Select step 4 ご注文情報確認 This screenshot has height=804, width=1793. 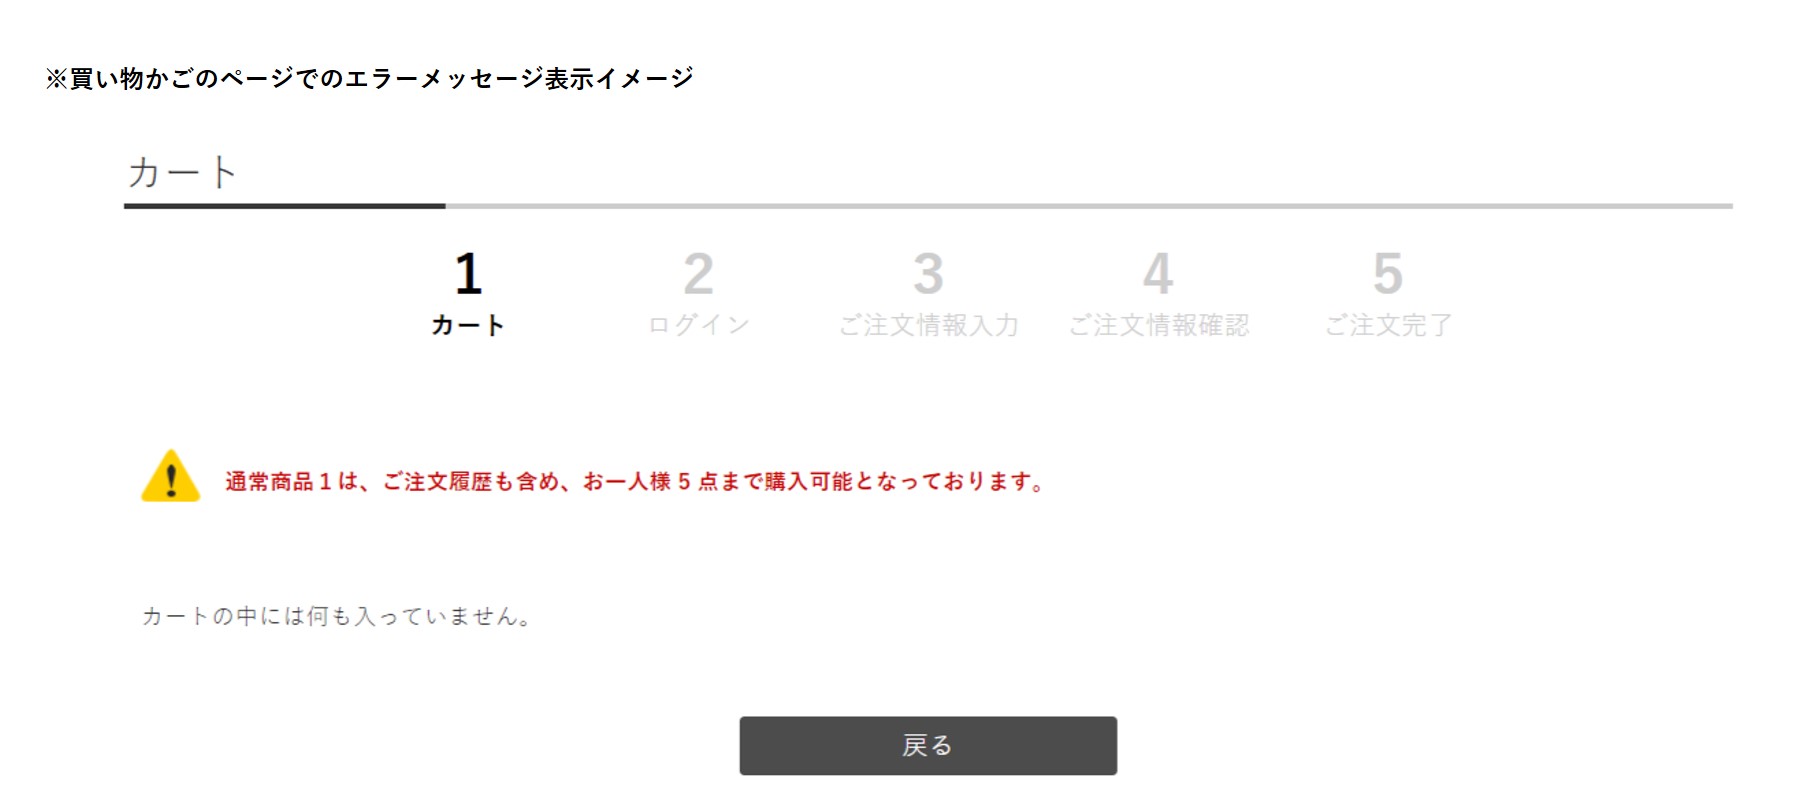click(1158, 294)
